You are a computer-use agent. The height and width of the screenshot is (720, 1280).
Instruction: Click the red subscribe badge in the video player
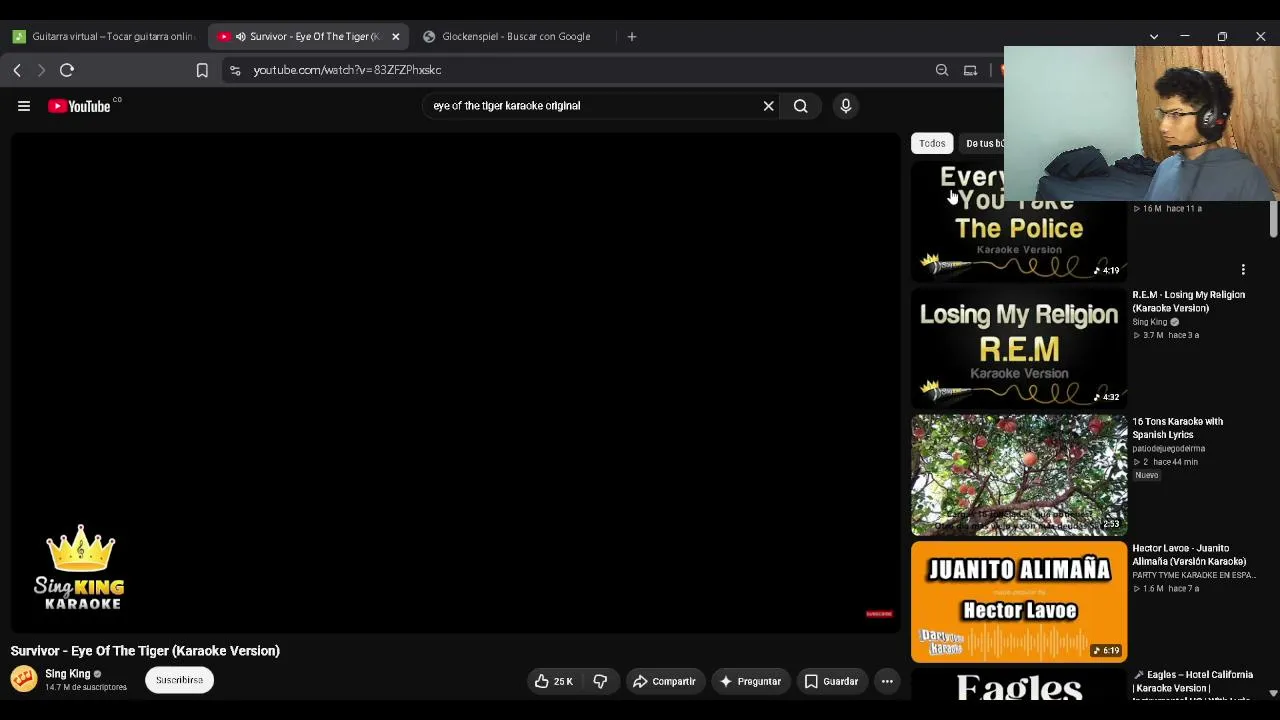(879, 614)
